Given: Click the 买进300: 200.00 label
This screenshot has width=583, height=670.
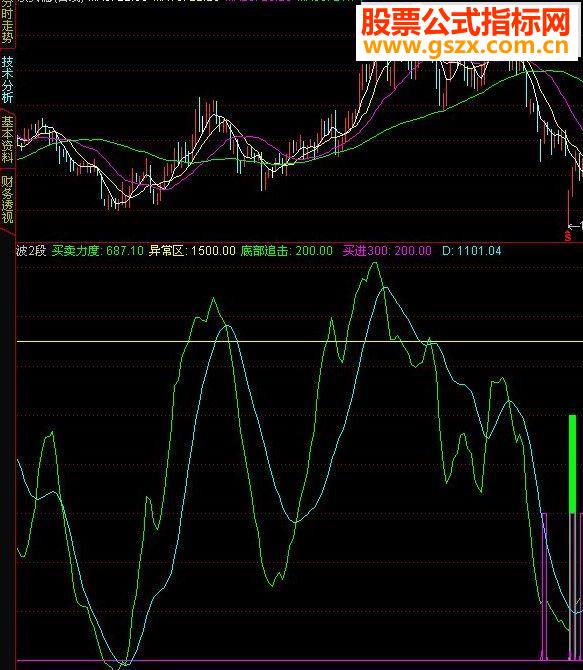Looking at the screenshot, I should click(x=387, y=250).
